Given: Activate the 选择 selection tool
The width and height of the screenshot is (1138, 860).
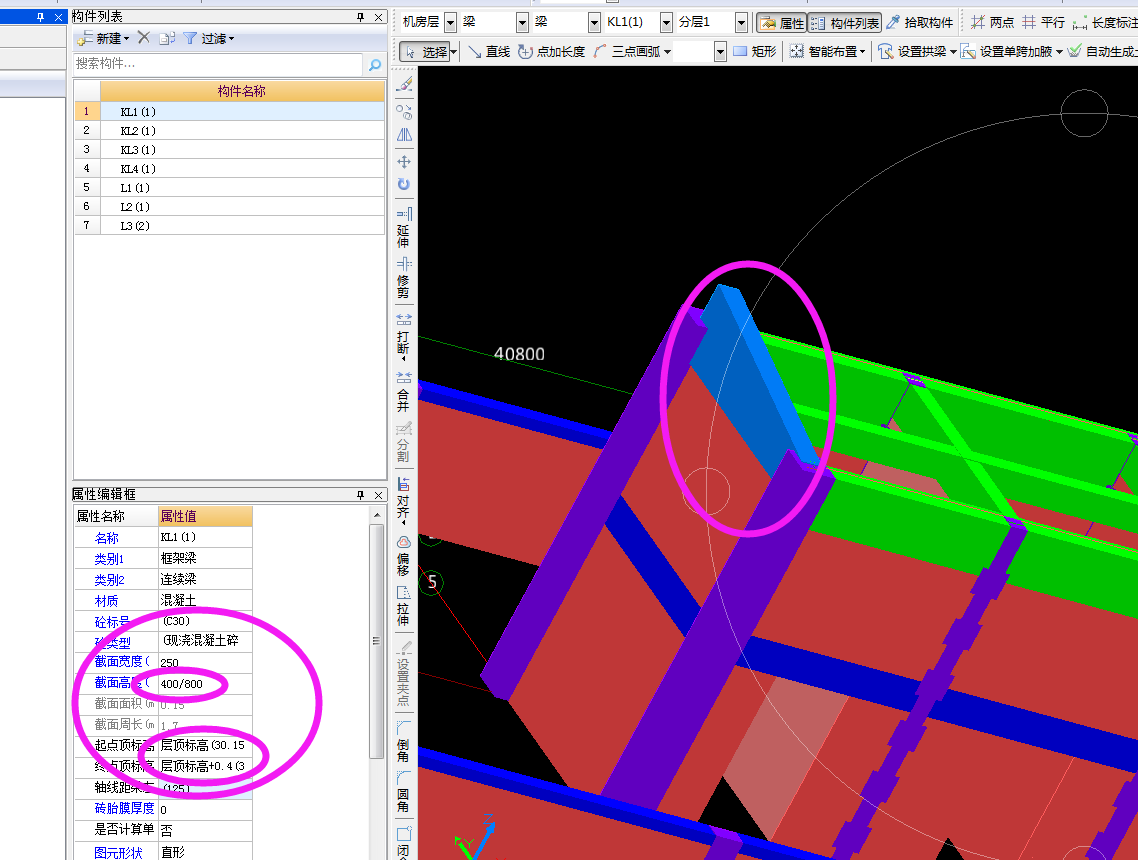Looking at the screenshot, I should coord(425,52).
